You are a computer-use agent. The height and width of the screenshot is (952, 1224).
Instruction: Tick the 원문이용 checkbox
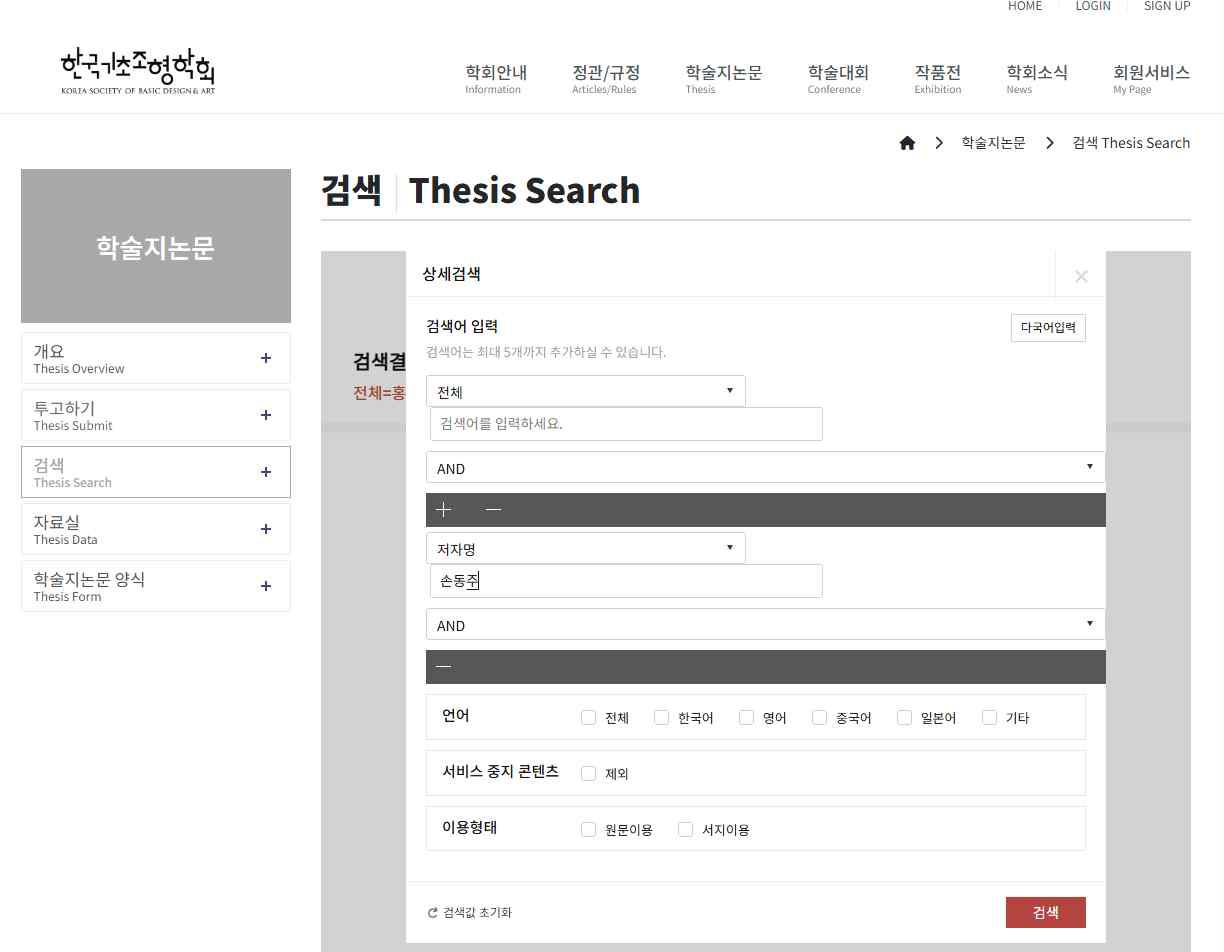tap(588, 829)
